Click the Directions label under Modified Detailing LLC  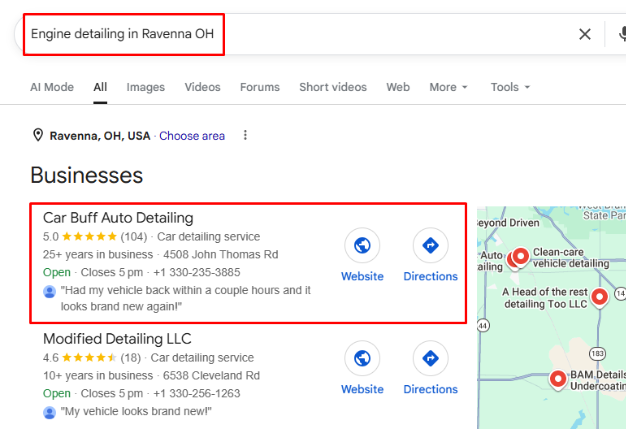(x=430, y=389)
